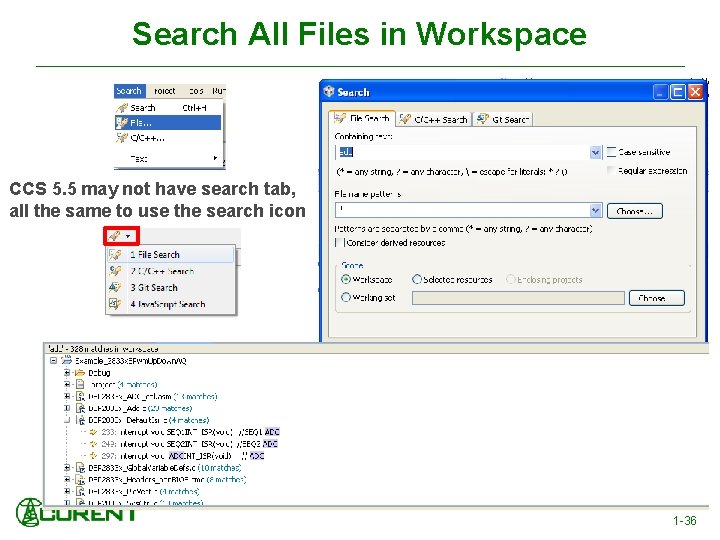The image size is (720, 540).
Task: Enable the Regular expression checkbox
Action: point(611,171)
